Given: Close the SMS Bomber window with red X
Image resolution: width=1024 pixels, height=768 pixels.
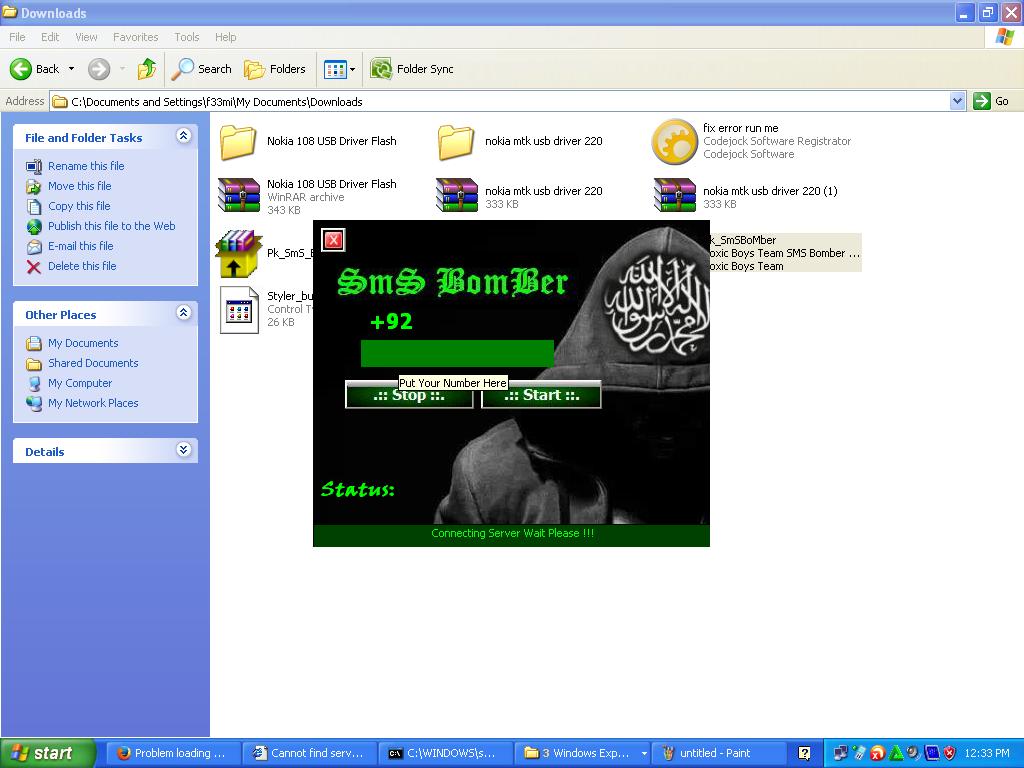Looking at the screenshot, I should (x=334, y=240).
